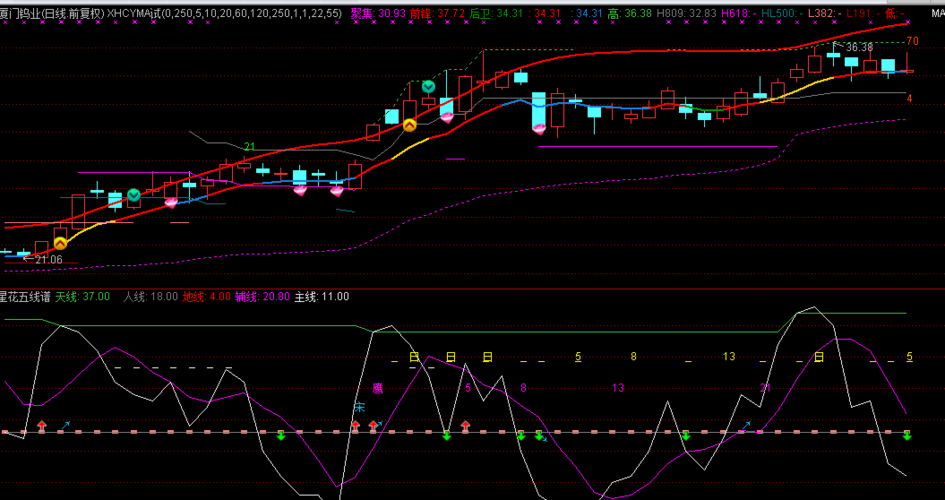
Task: Click the rightmost green down-arrow in indicator panel
Action: click(907, 435)
